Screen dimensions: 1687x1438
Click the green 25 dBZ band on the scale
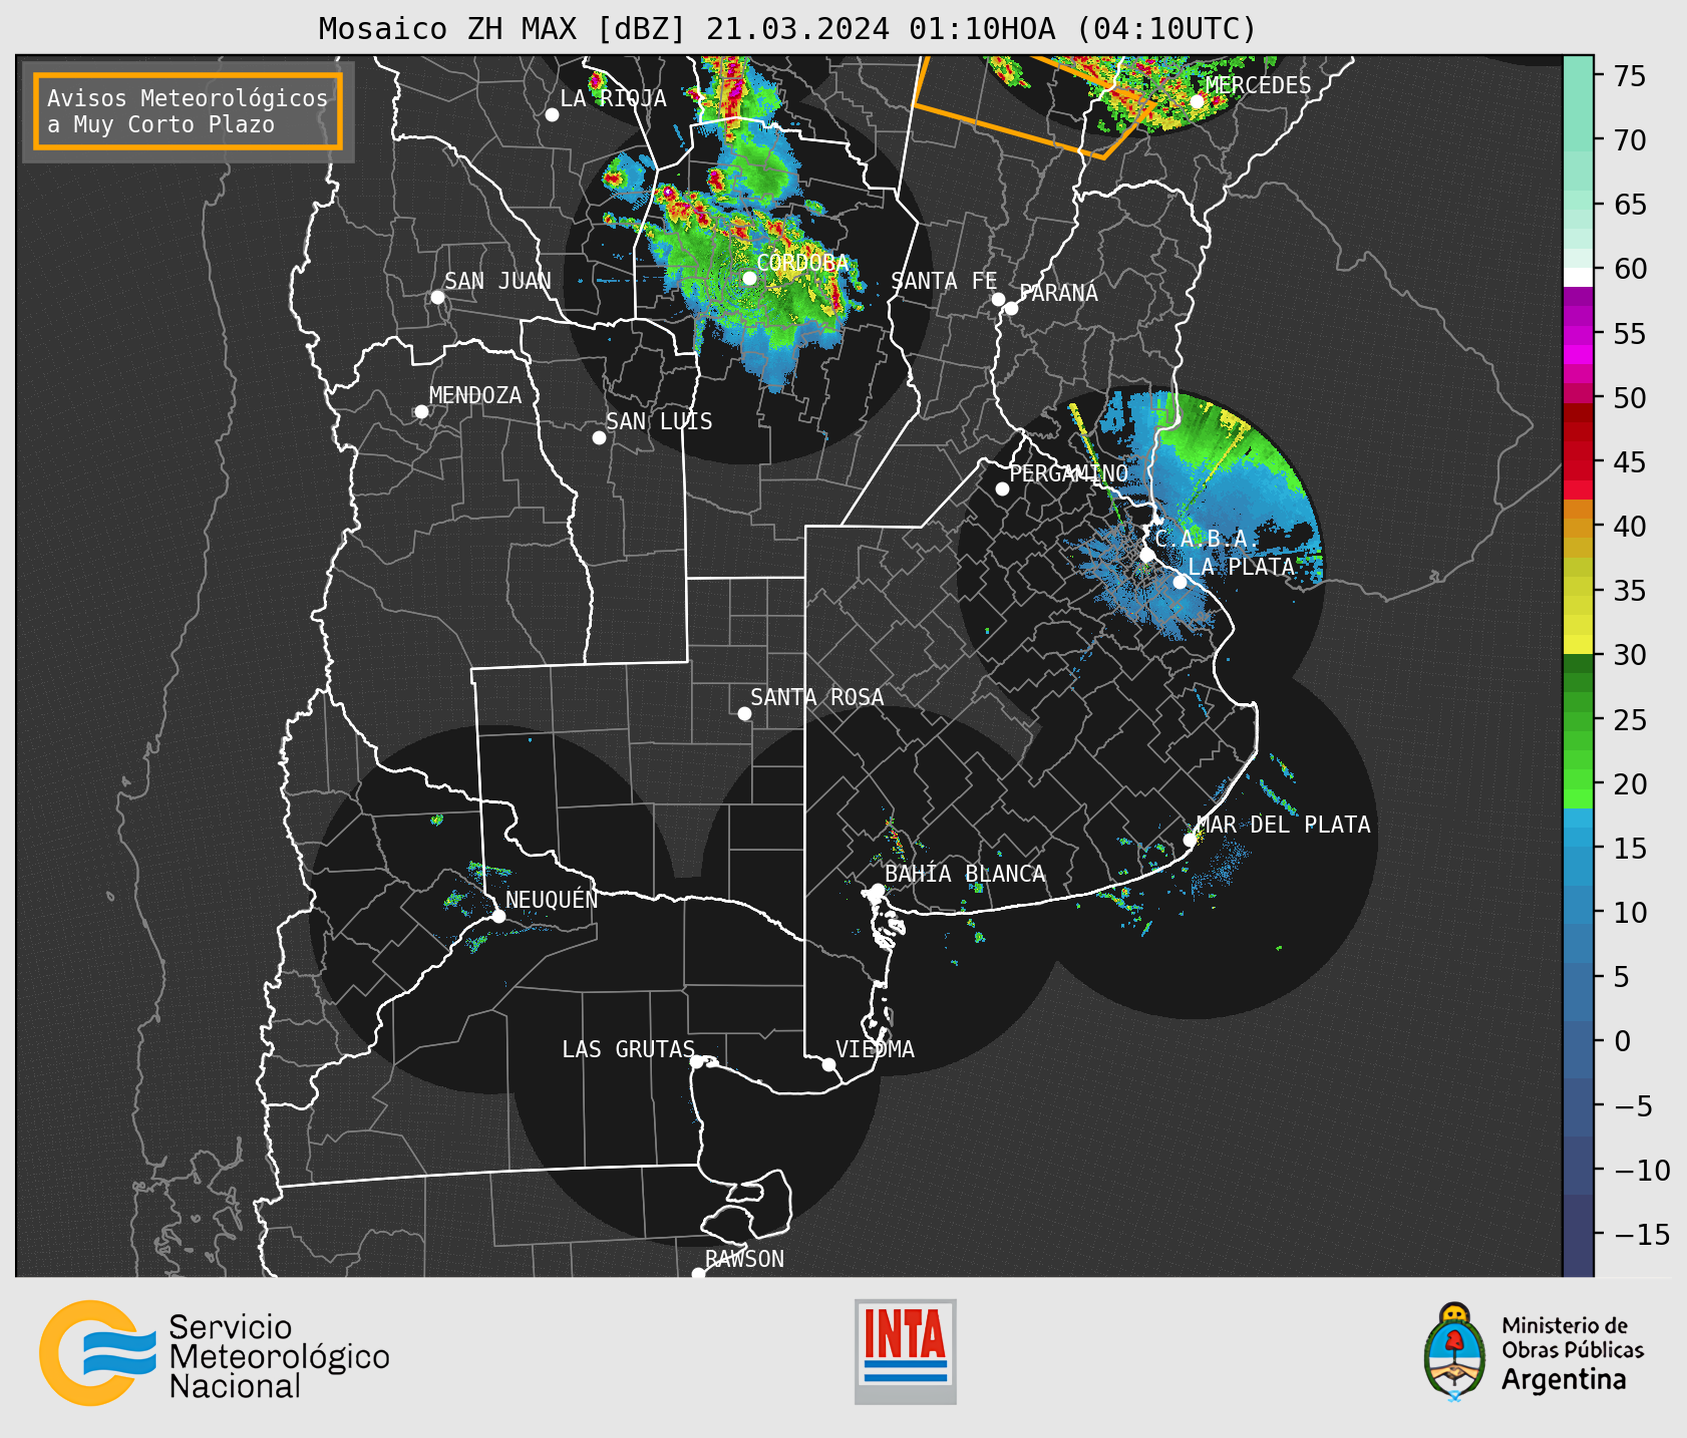(1577, 719)
